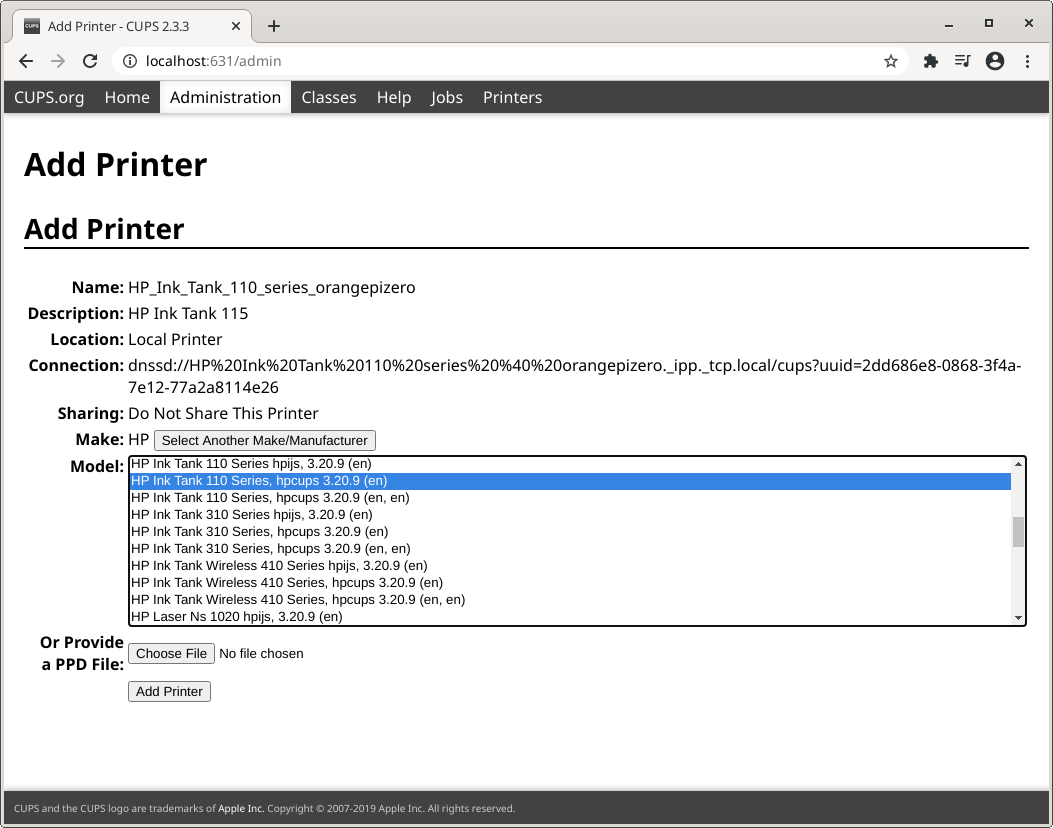Click the browser forward arrow

pyautogui.click(x=58, y=61)
